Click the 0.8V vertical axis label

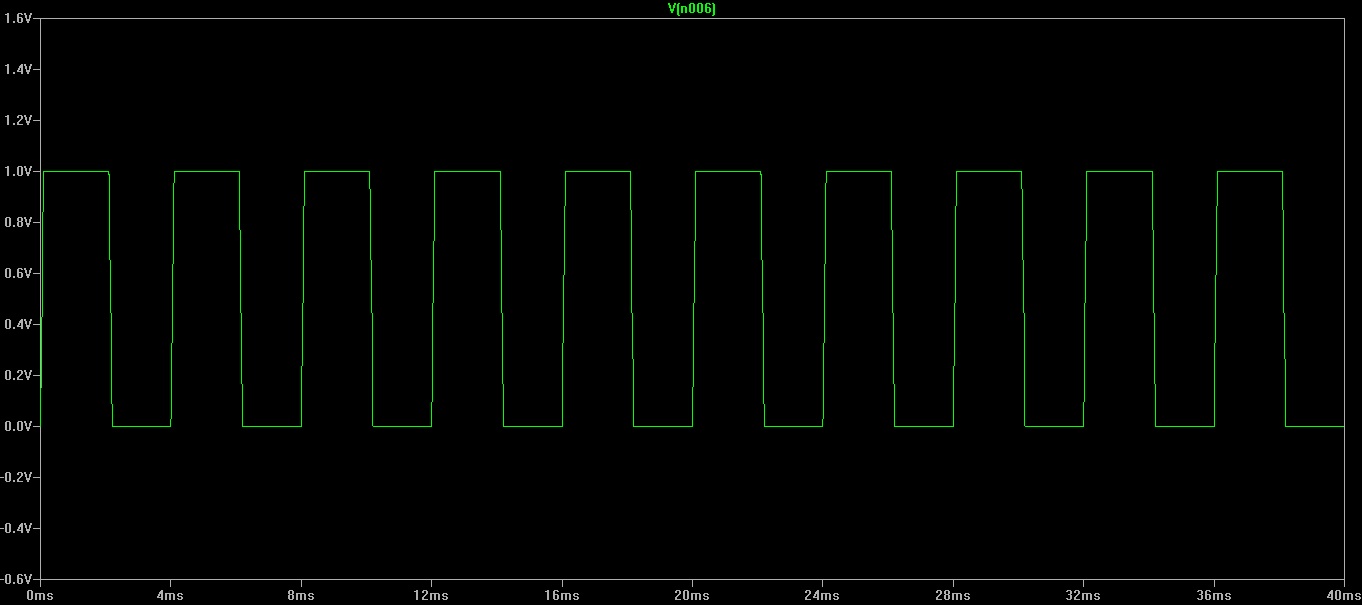[17, 222]
